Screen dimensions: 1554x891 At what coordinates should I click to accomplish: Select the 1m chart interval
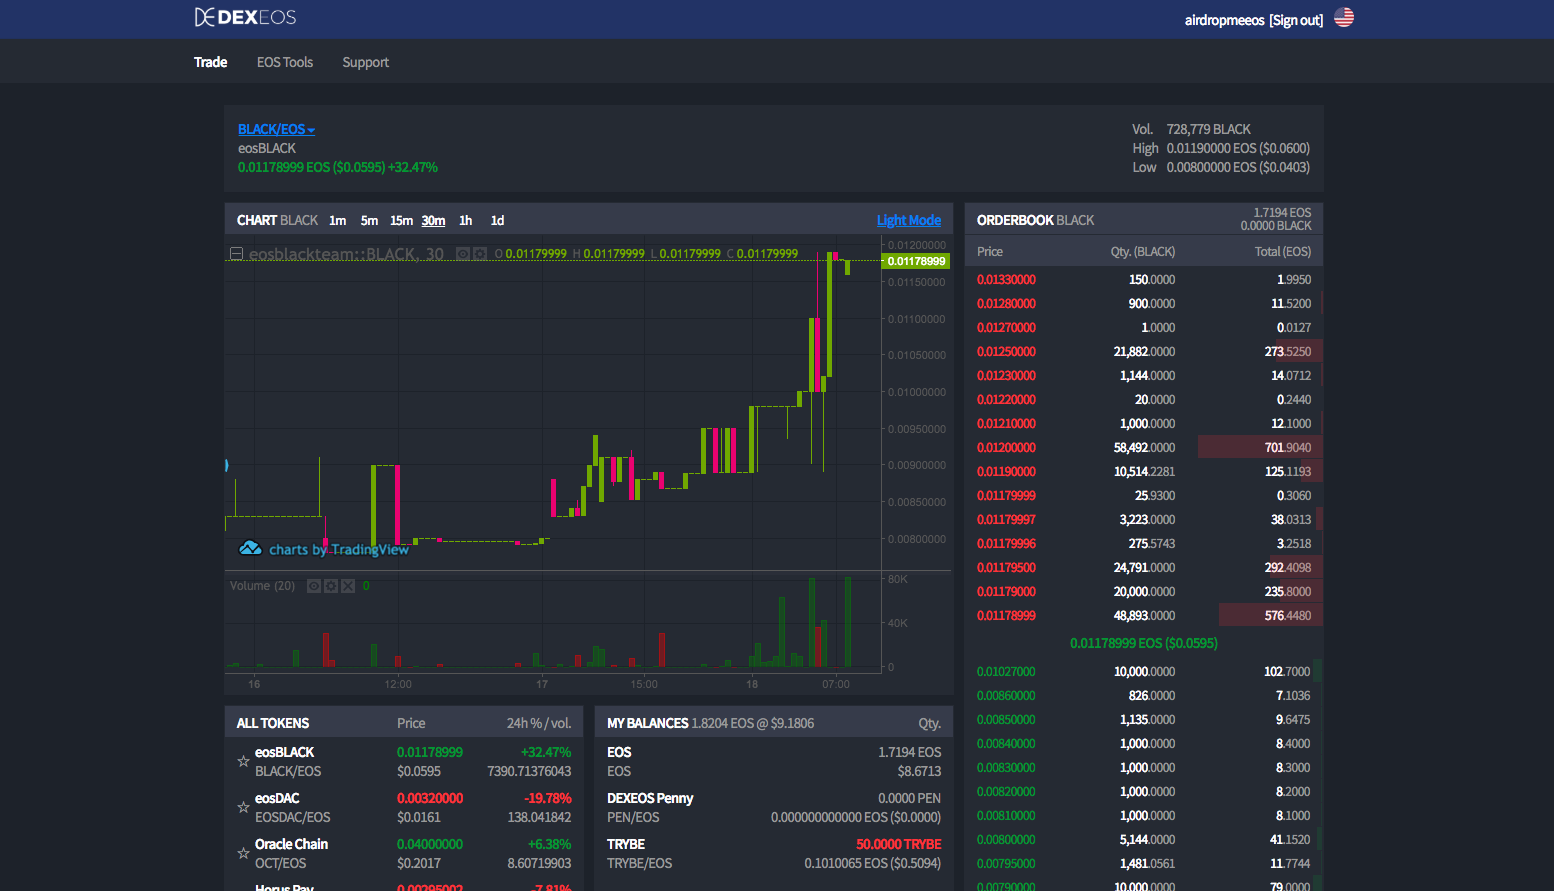click(337, 220)
